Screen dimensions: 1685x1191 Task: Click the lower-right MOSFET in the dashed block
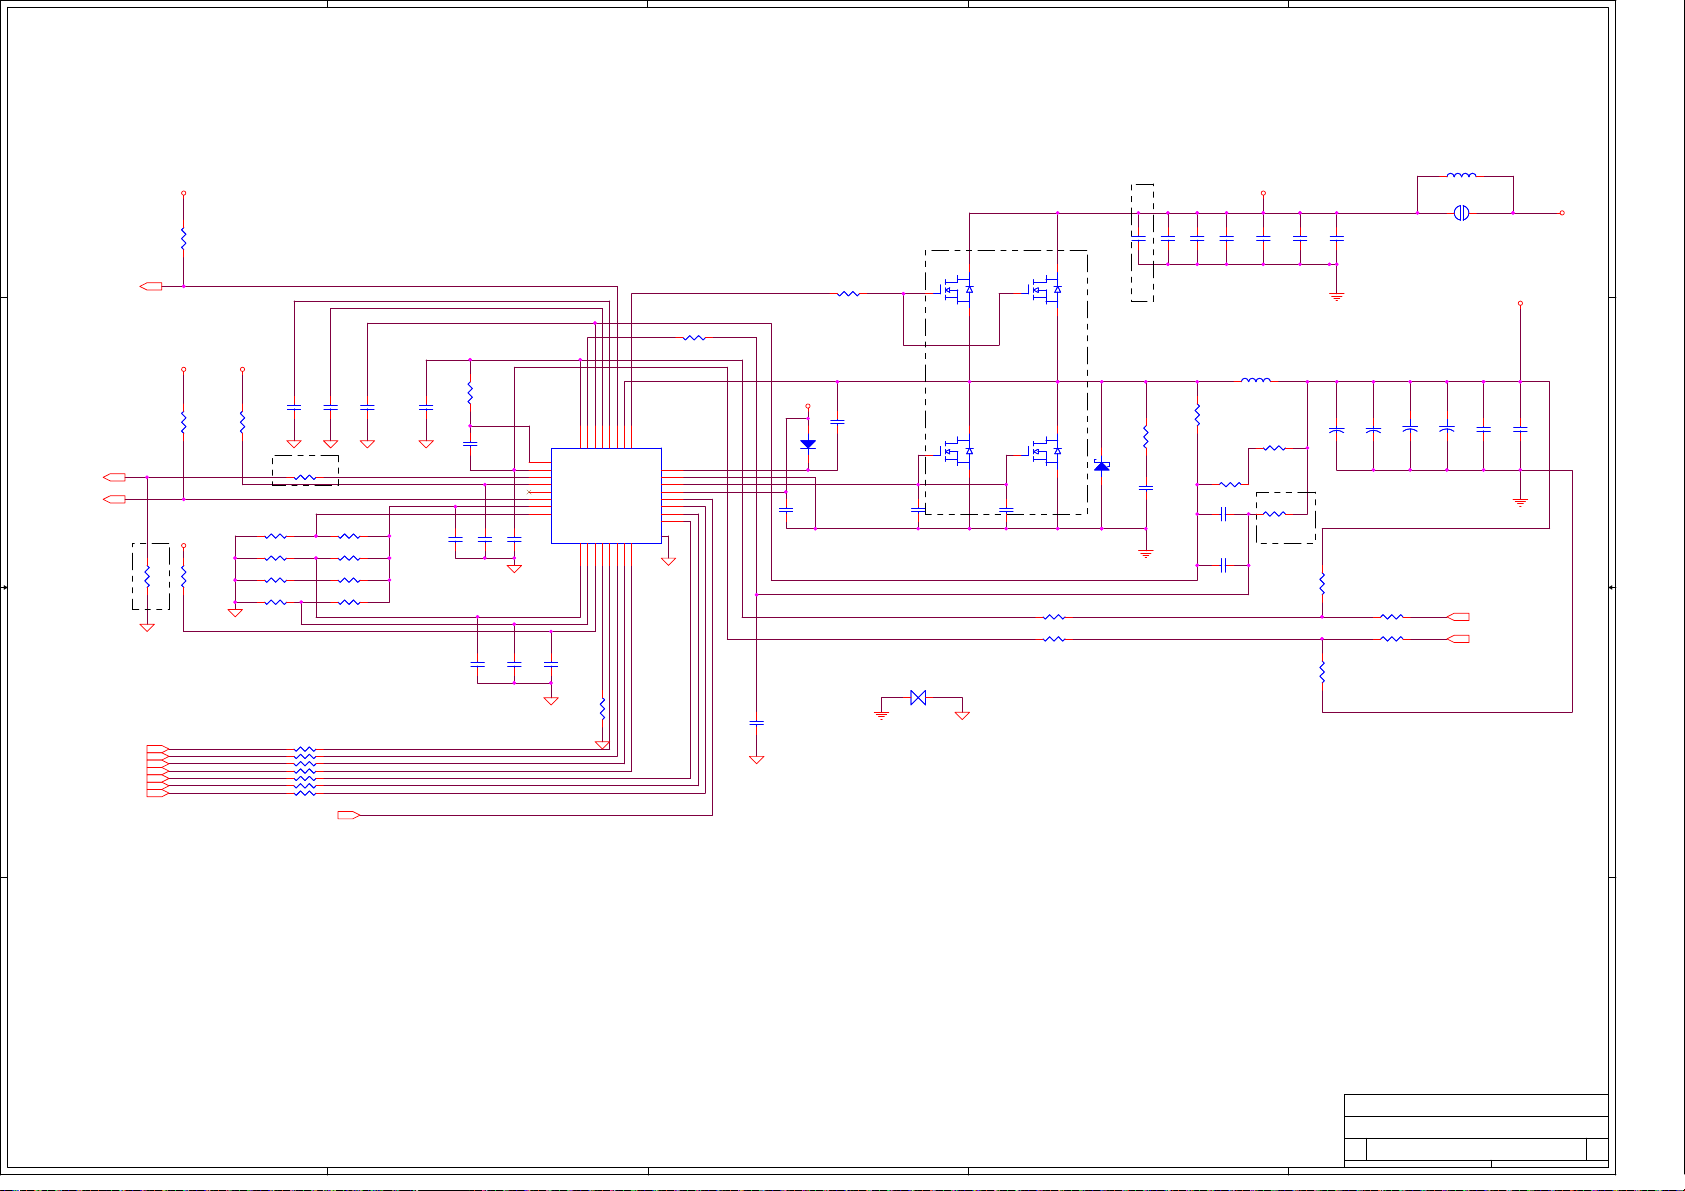(1046, 452)
